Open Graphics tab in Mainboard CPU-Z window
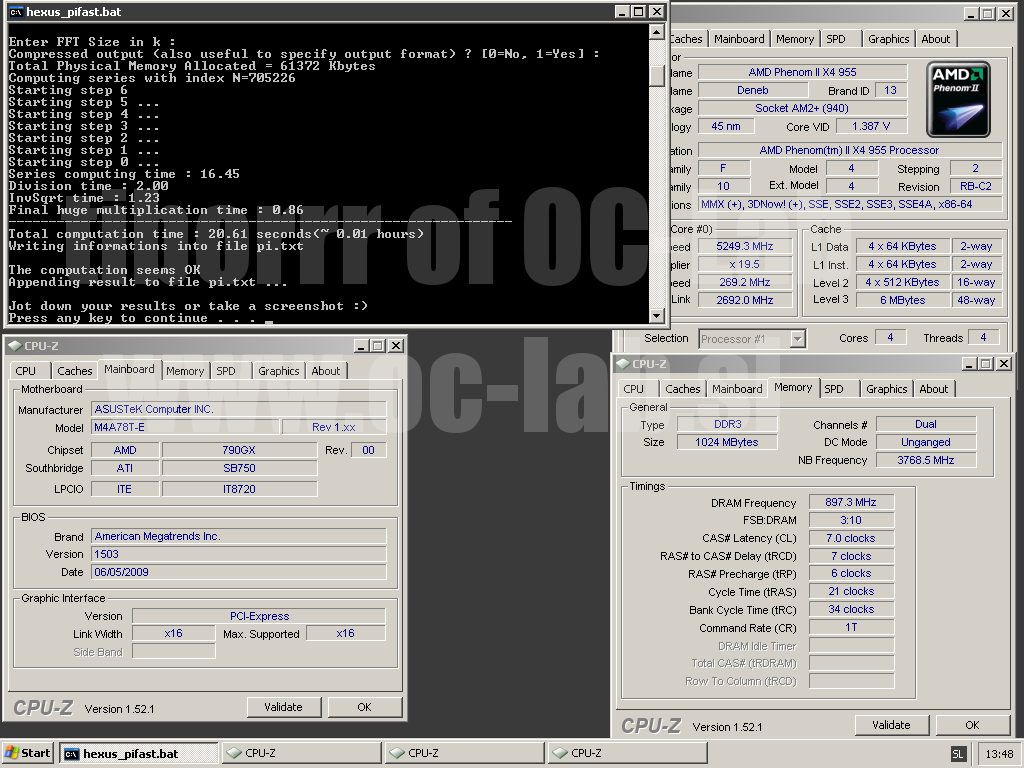The image size is (1024, 768). (x=279, y=371)
